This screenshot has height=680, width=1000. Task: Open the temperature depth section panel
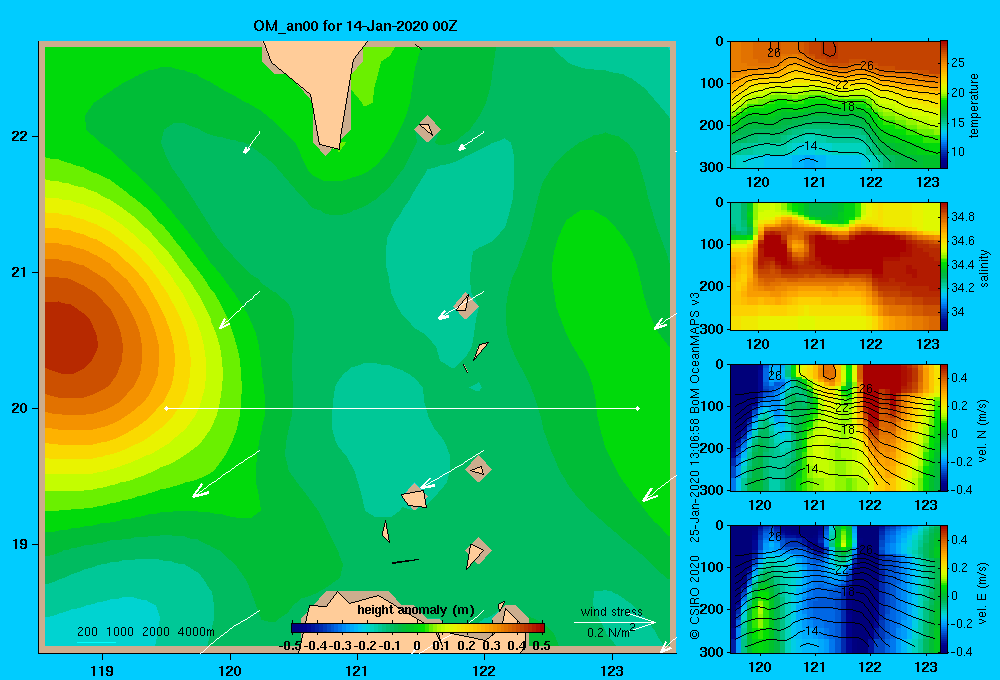coord(835,105)
